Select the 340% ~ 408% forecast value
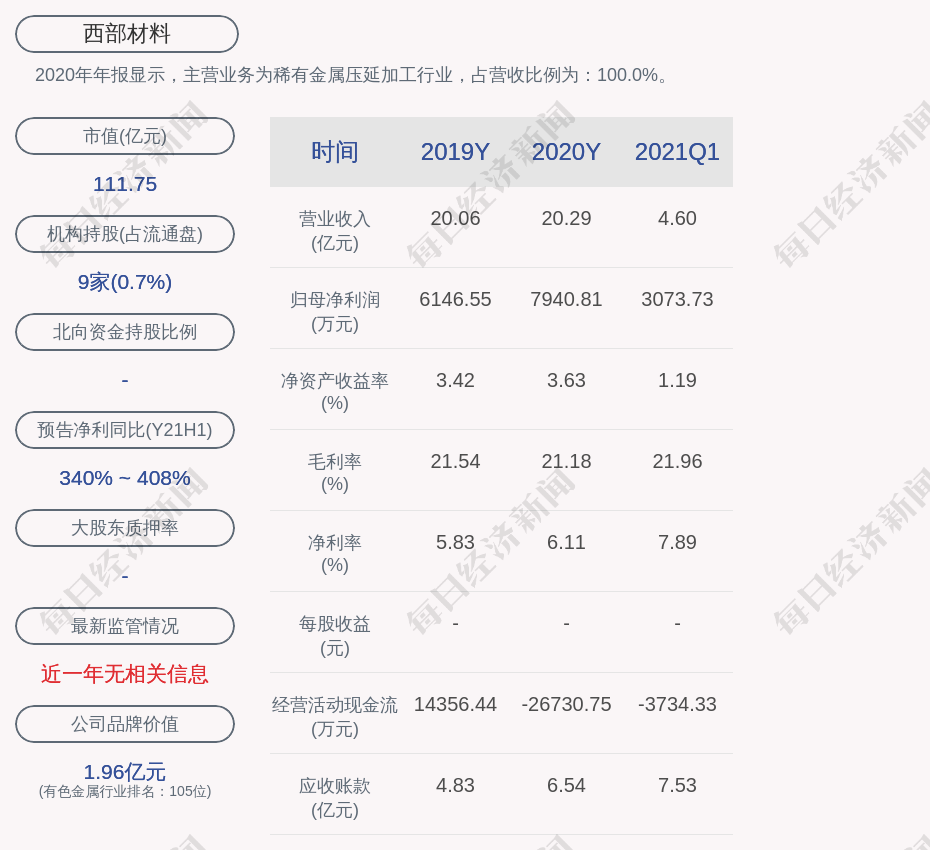Viewport: 930px width, 850px height. (125, 478)
